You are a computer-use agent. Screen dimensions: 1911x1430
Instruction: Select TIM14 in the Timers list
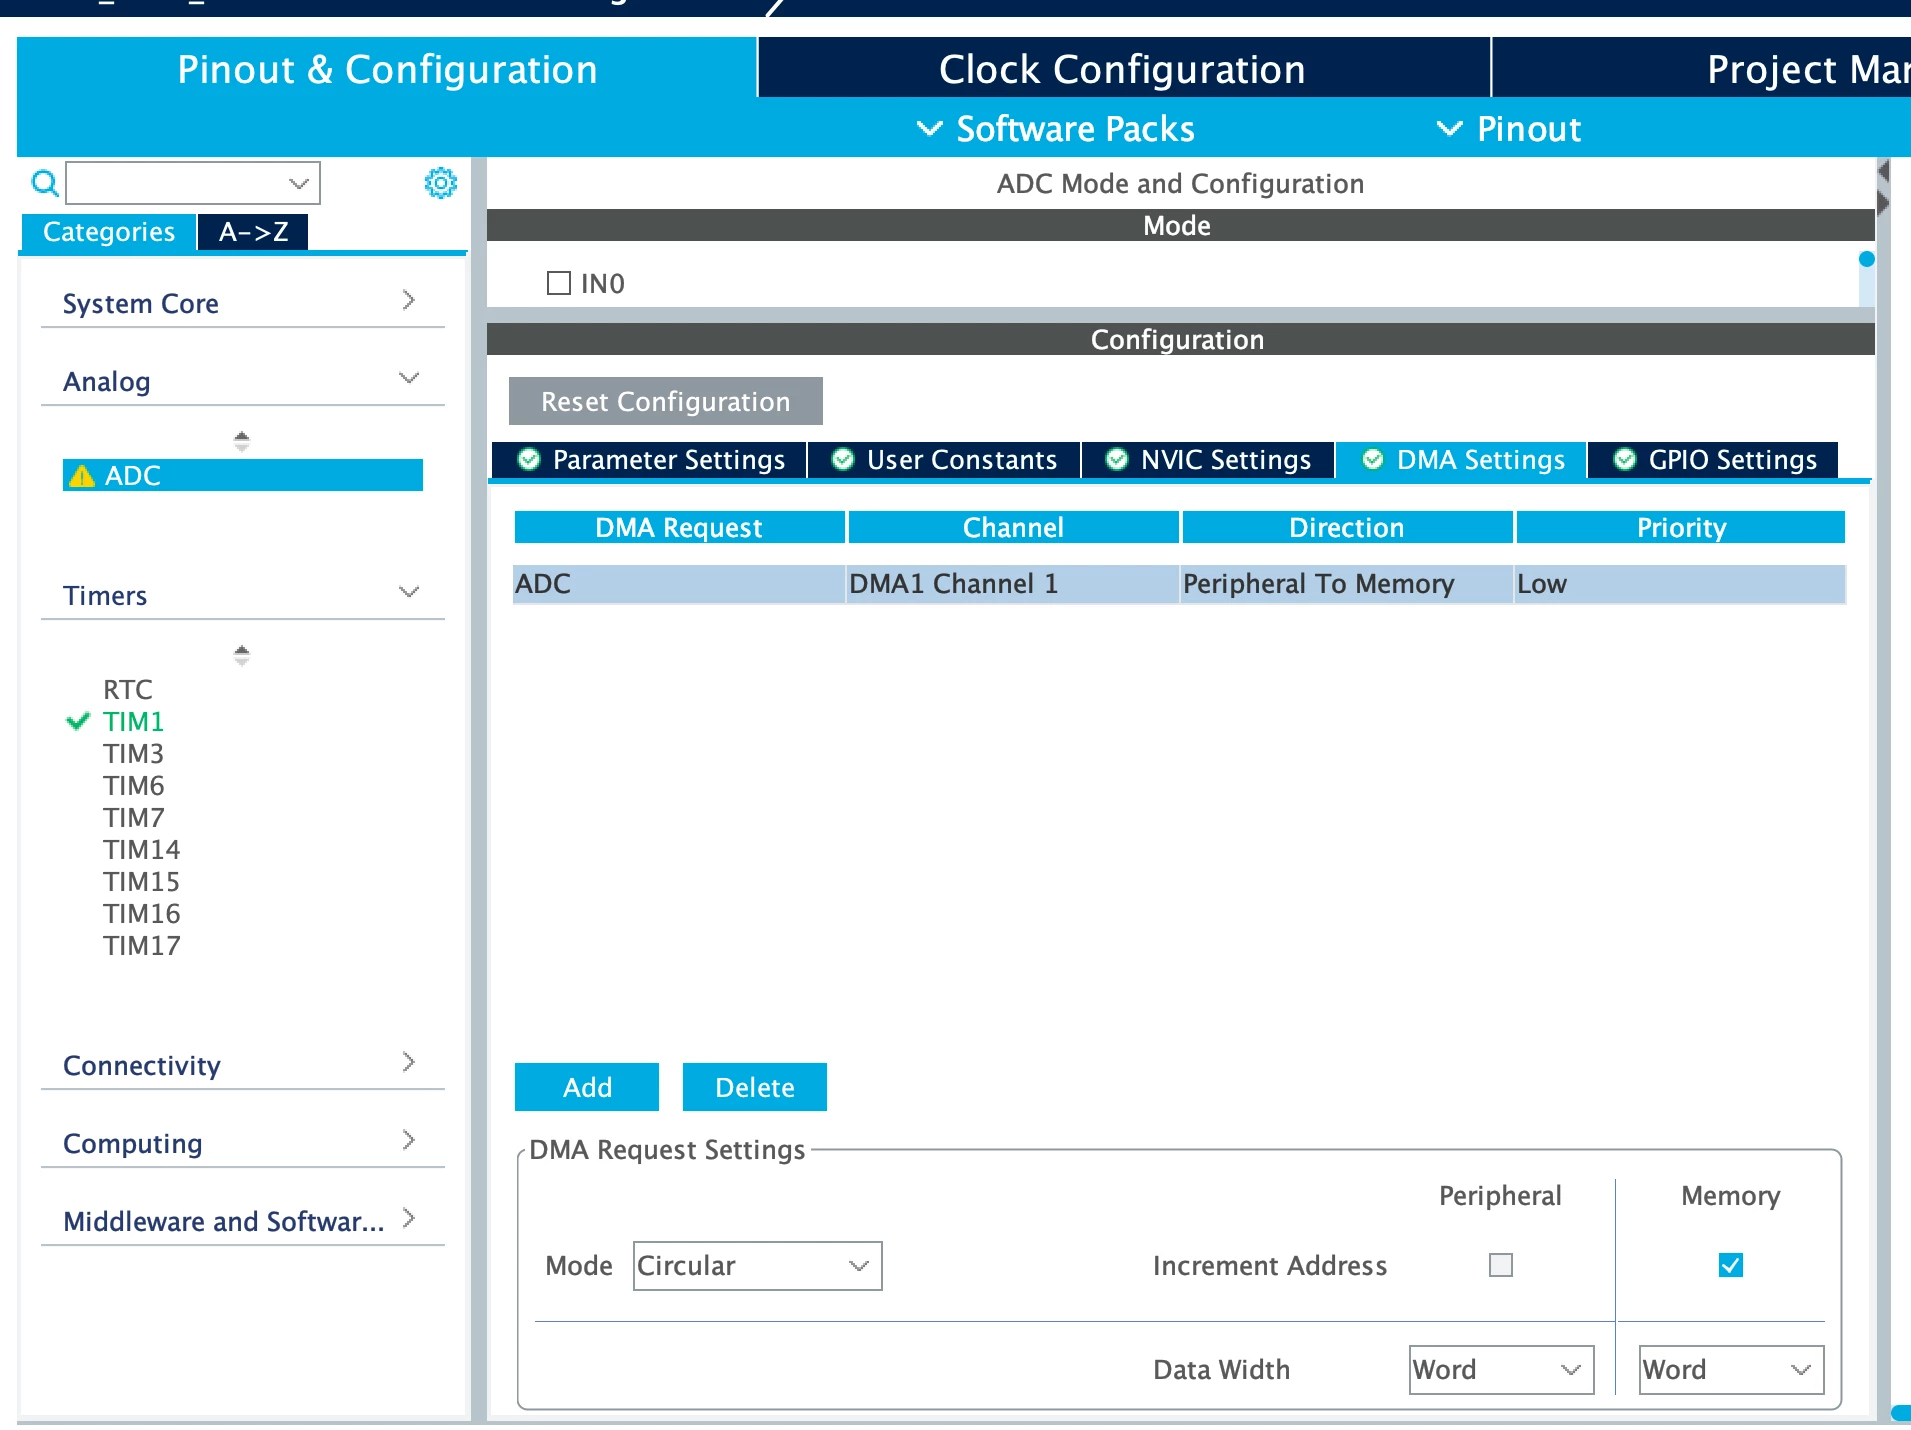pos(141,849)
